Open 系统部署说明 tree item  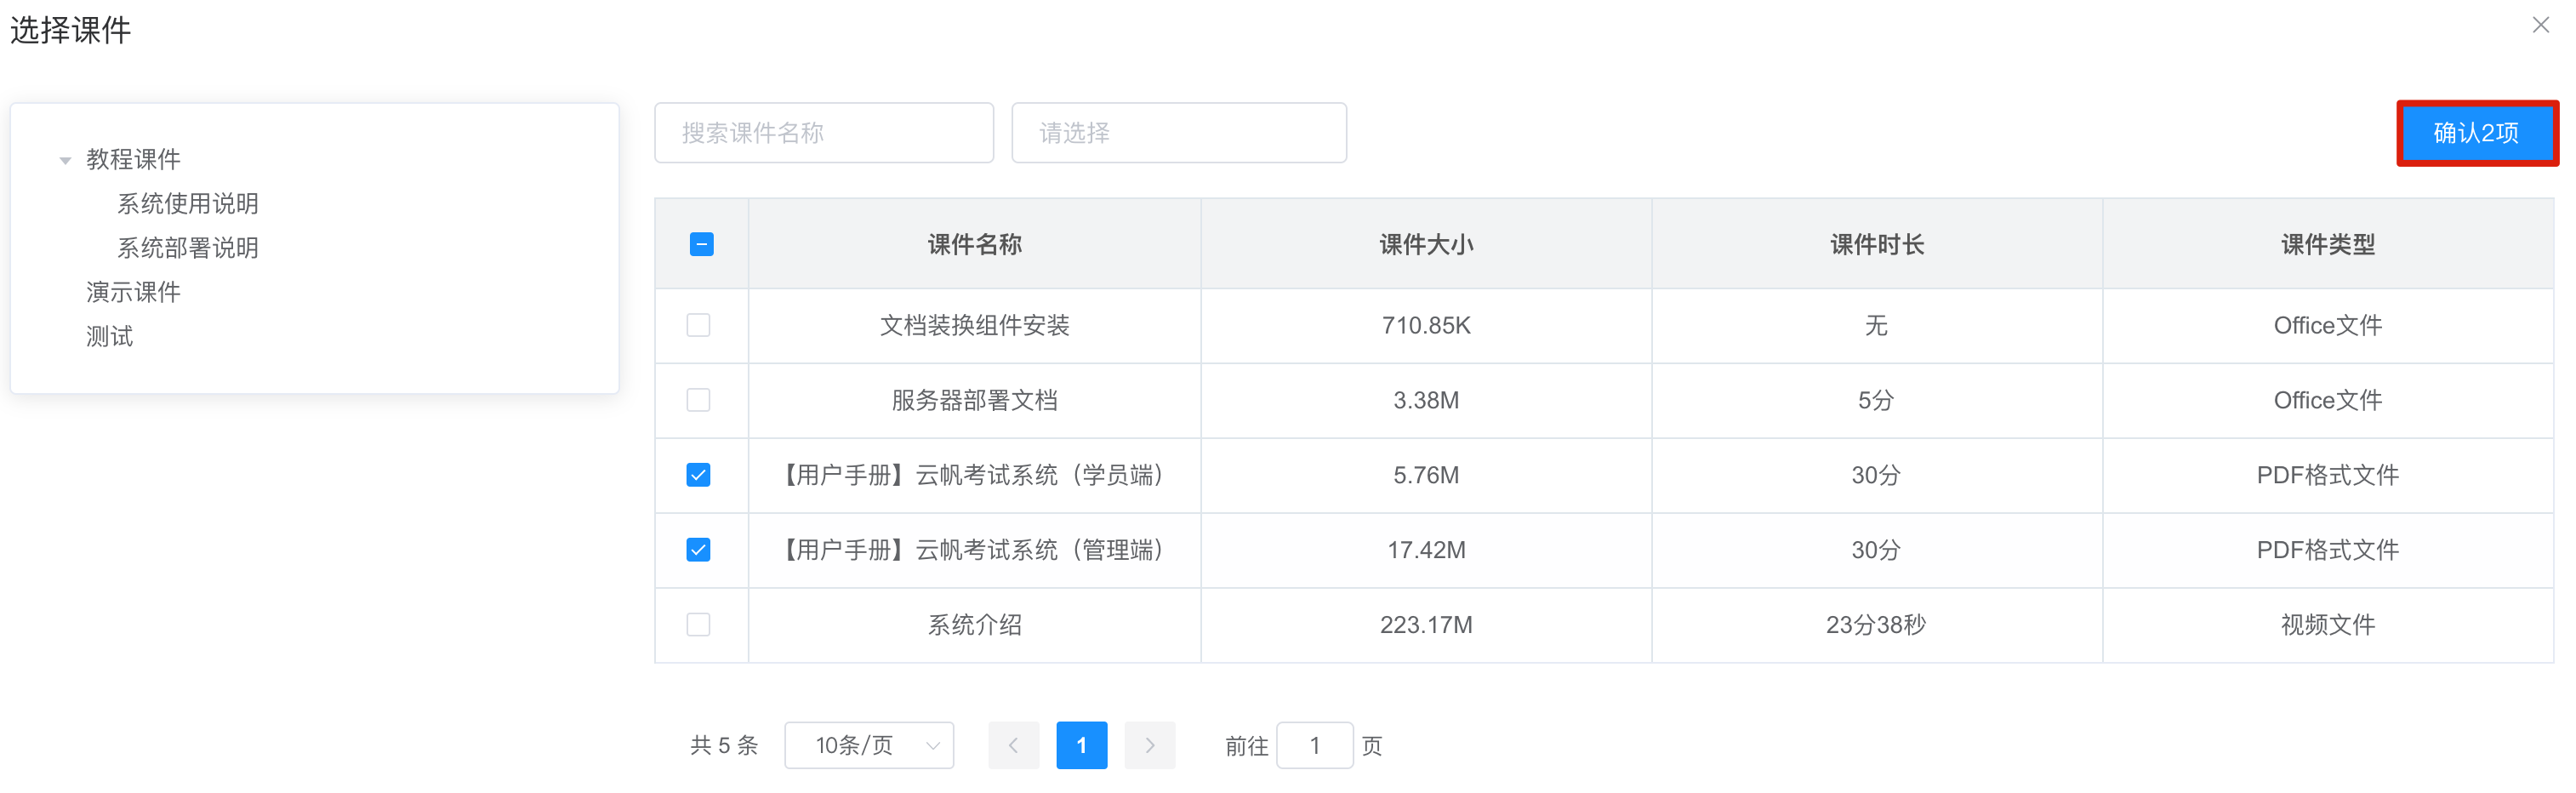point(188,248)
